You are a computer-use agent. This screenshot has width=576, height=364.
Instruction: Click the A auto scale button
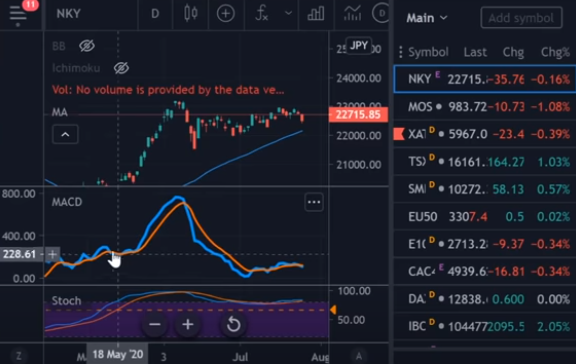click(359, 356)
